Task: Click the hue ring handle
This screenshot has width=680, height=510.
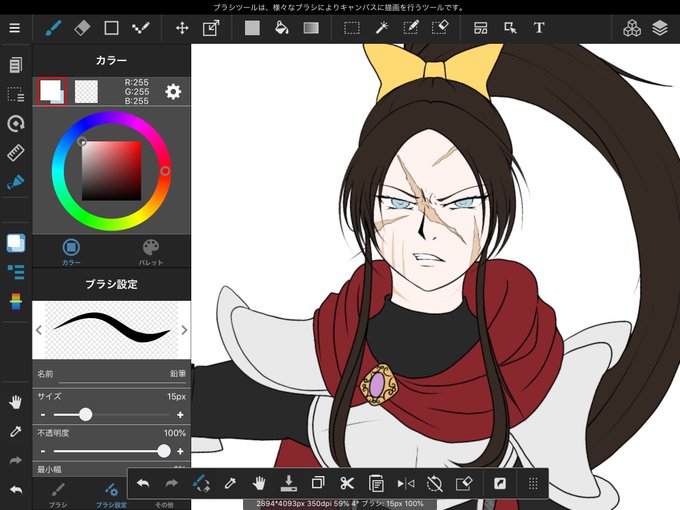Action: pos(165,171)
